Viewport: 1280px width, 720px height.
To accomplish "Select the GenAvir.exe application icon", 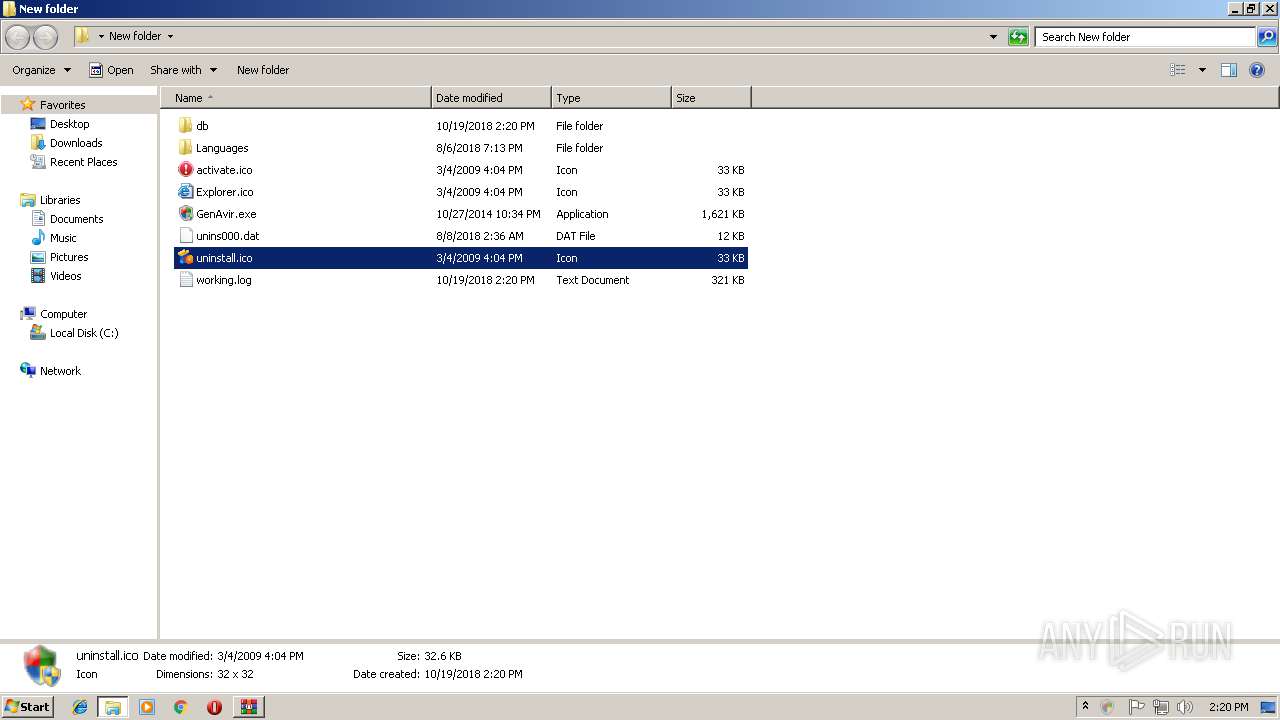I will (185, 214).
